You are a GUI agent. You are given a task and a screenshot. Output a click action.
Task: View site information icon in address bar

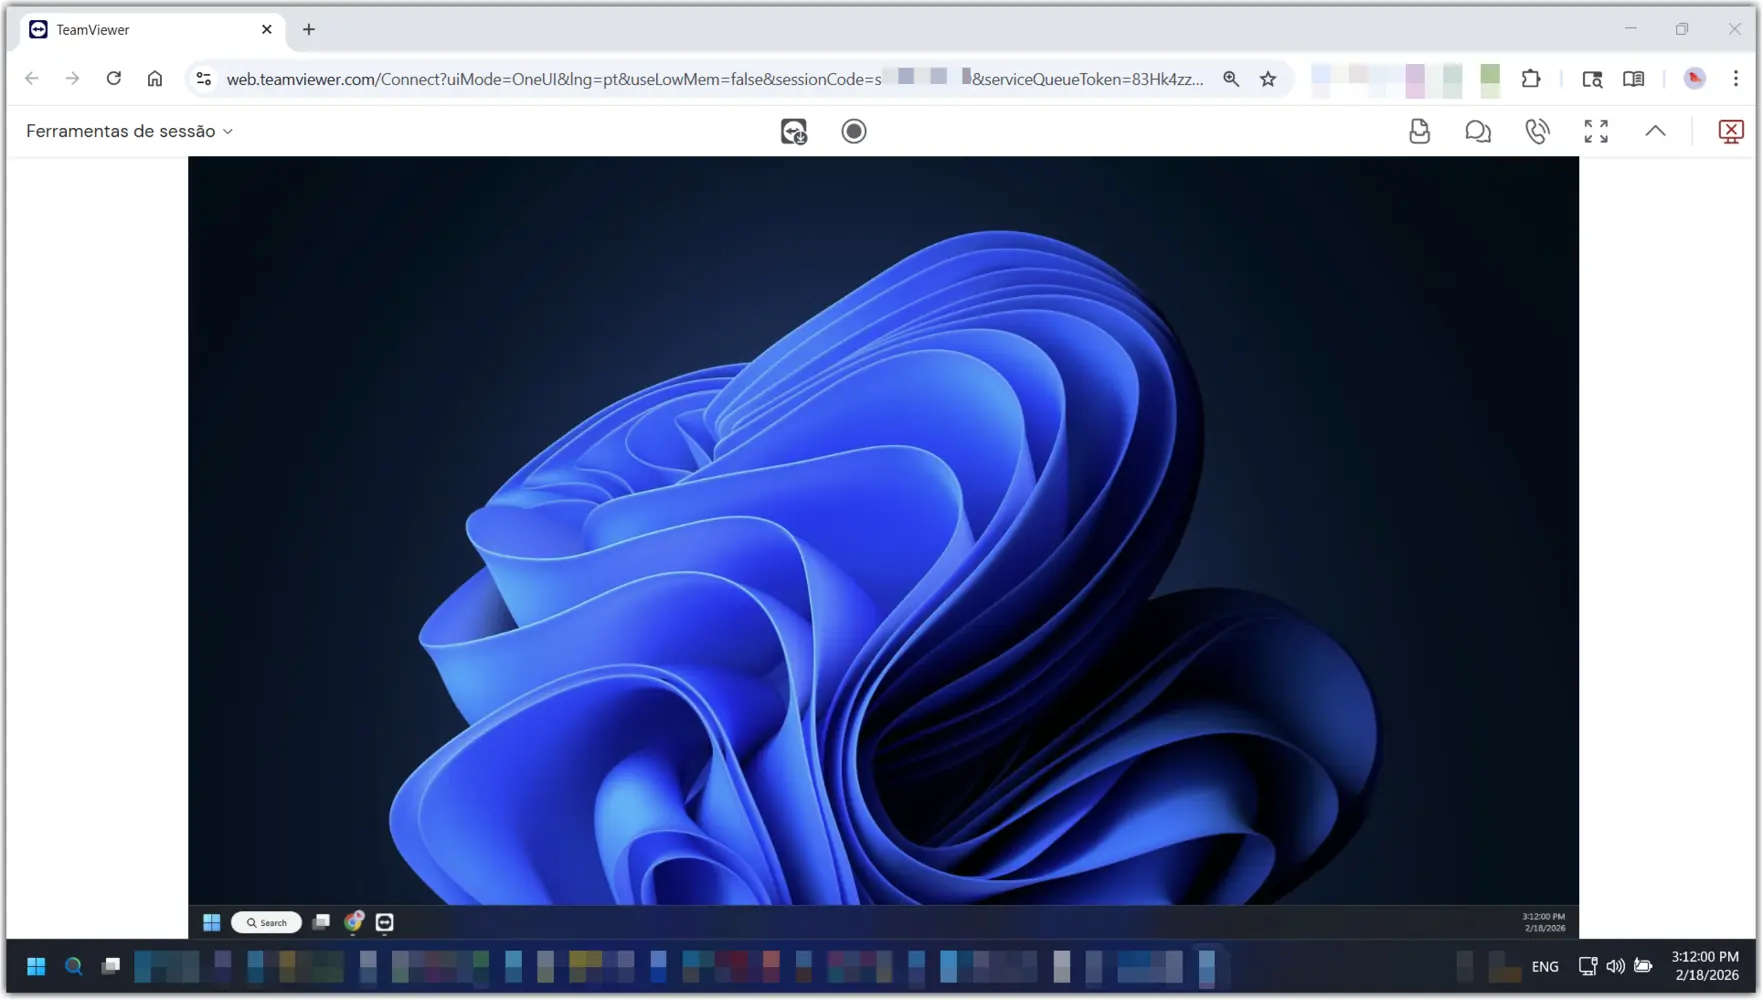pos(204,78)
